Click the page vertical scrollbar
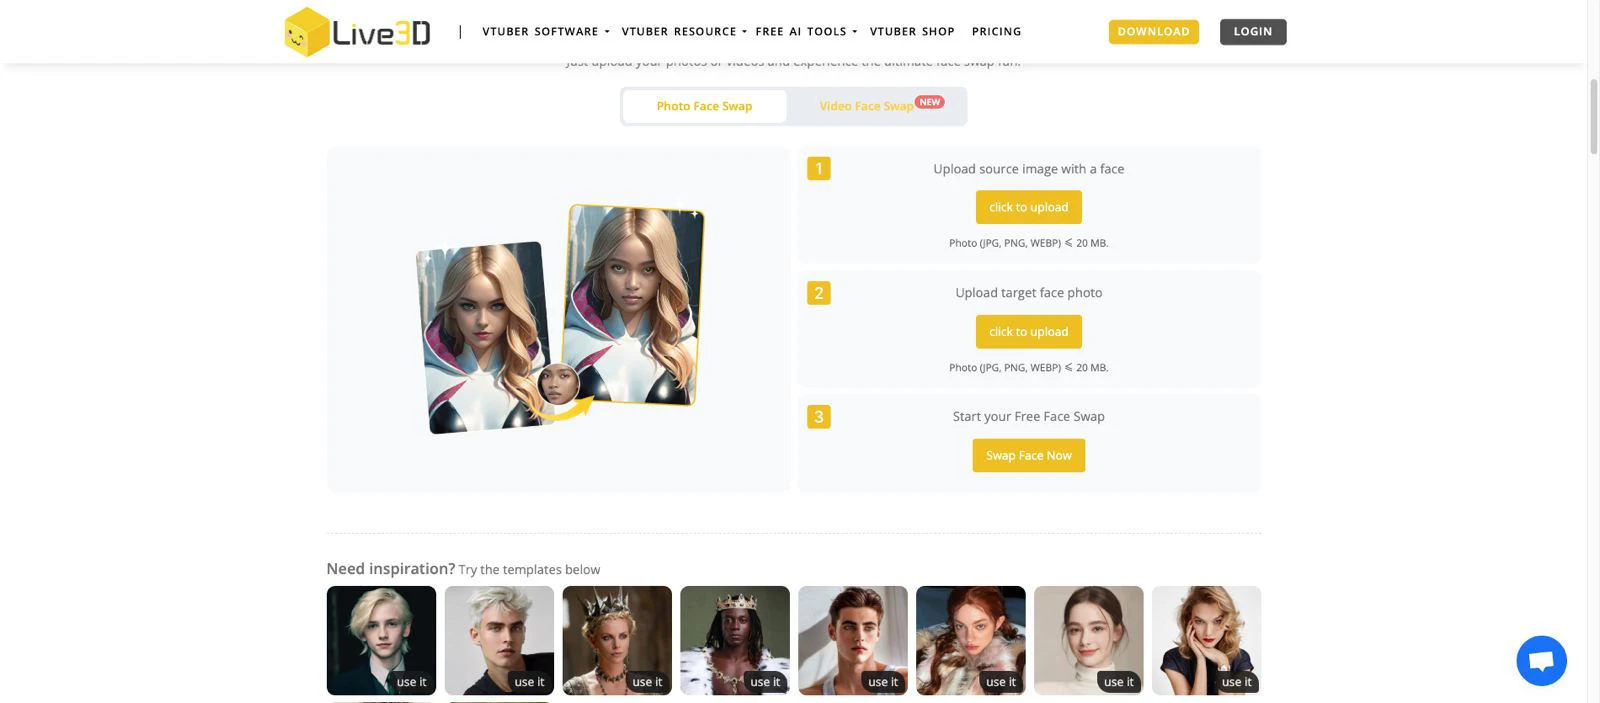The image size is (1600, 703). click(x=1593, y=116)
